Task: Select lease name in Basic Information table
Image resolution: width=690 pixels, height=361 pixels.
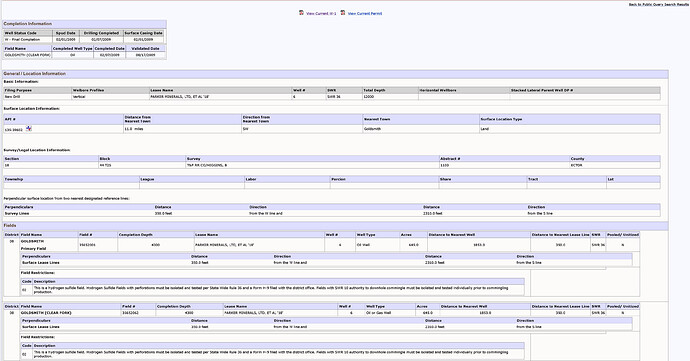Action: tap(221, 96)
